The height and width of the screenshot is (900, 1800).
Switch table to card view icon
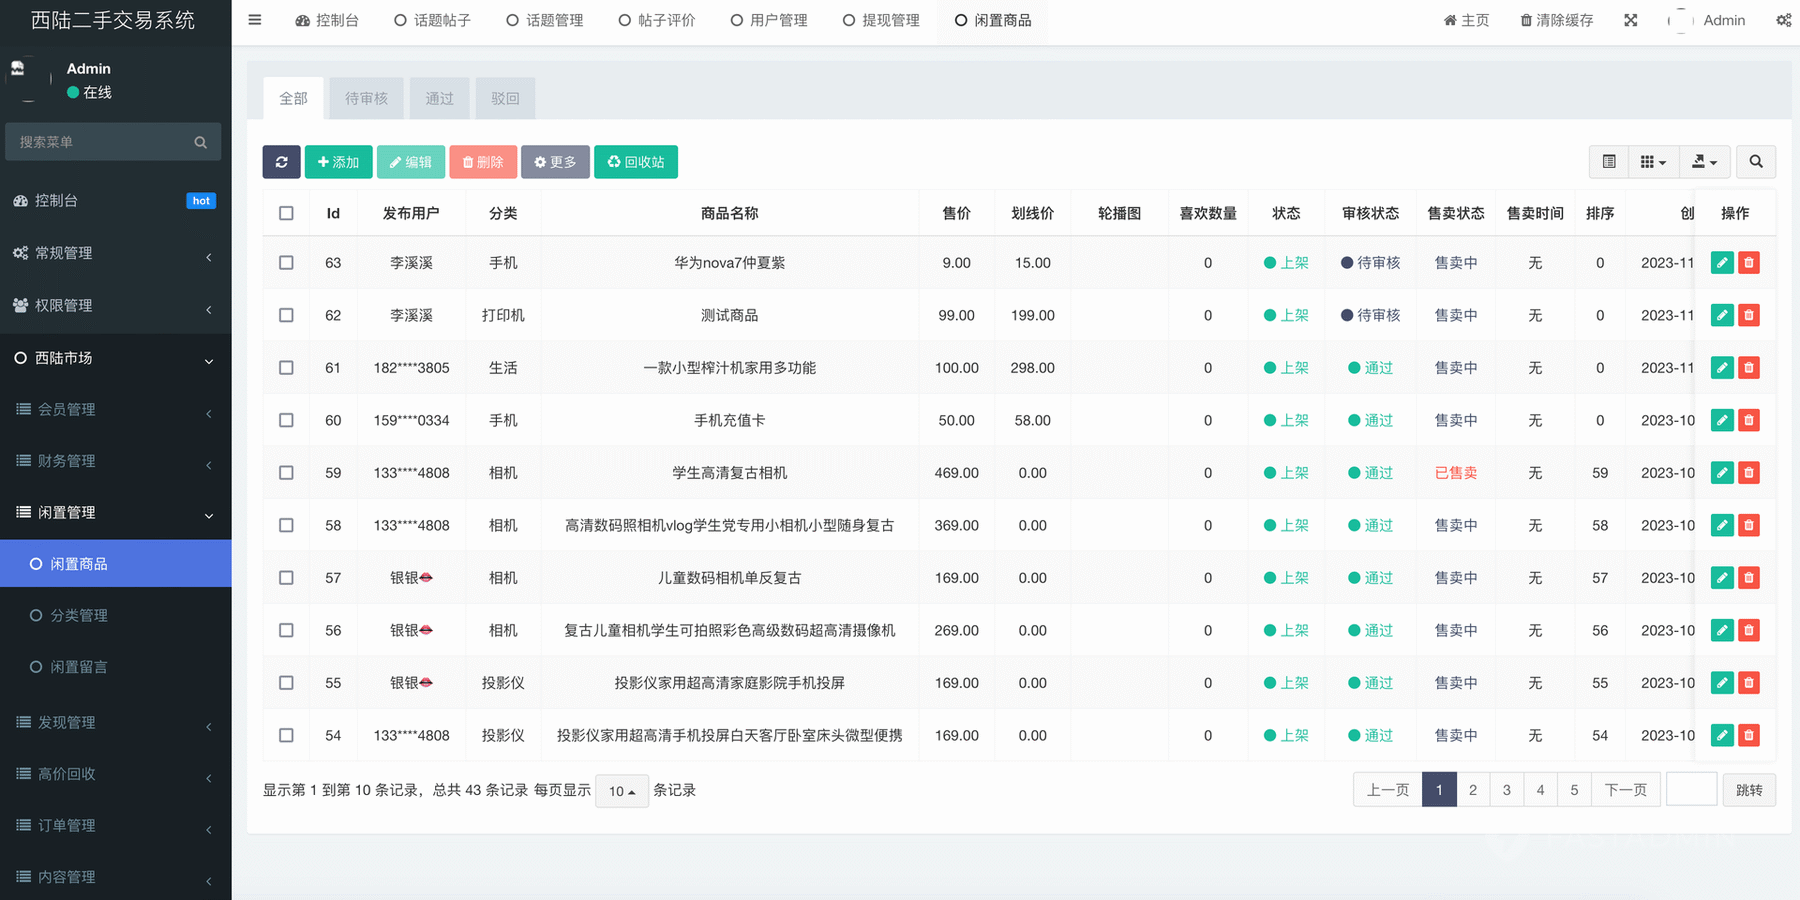[1608, 162]
